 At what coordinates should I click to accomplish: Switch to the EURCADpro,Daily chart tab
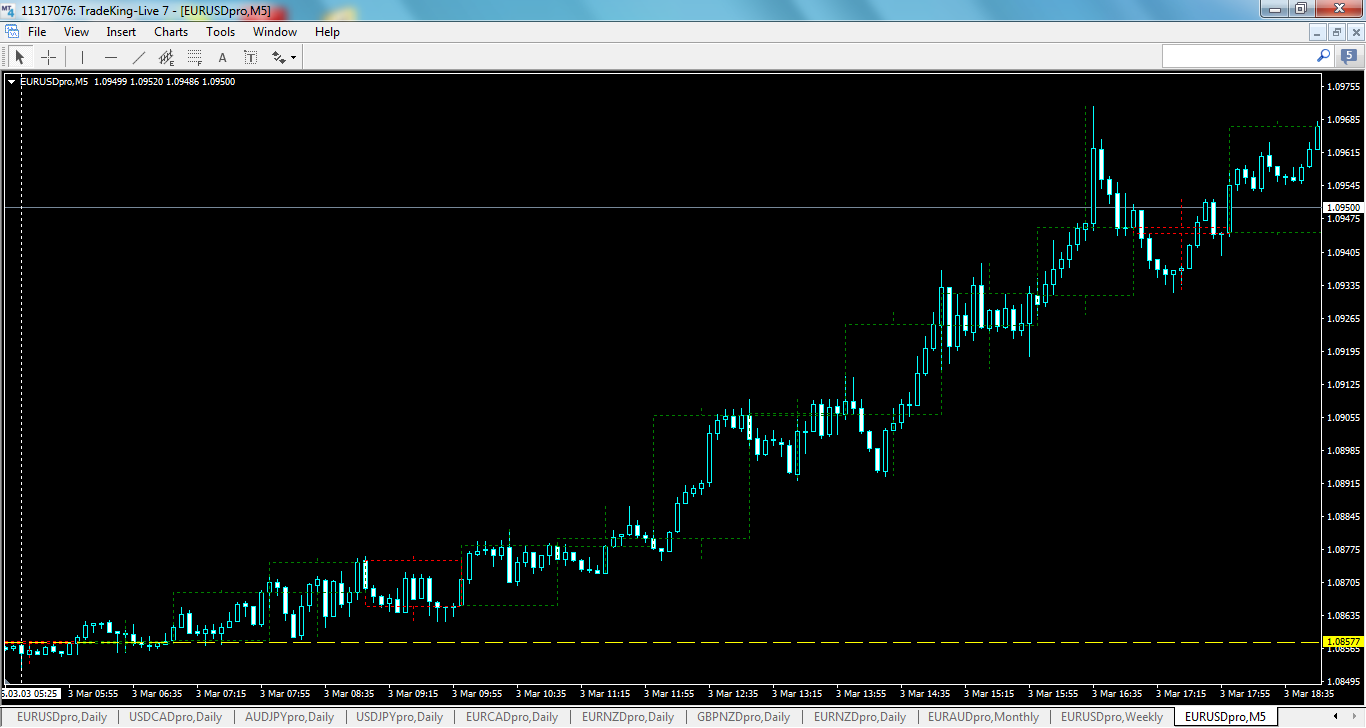pyautogui.click(x=512, y=717)
